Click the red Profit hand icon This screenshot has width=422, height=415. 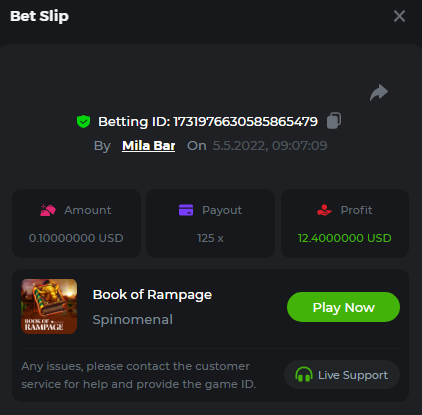tap(324, 210)
